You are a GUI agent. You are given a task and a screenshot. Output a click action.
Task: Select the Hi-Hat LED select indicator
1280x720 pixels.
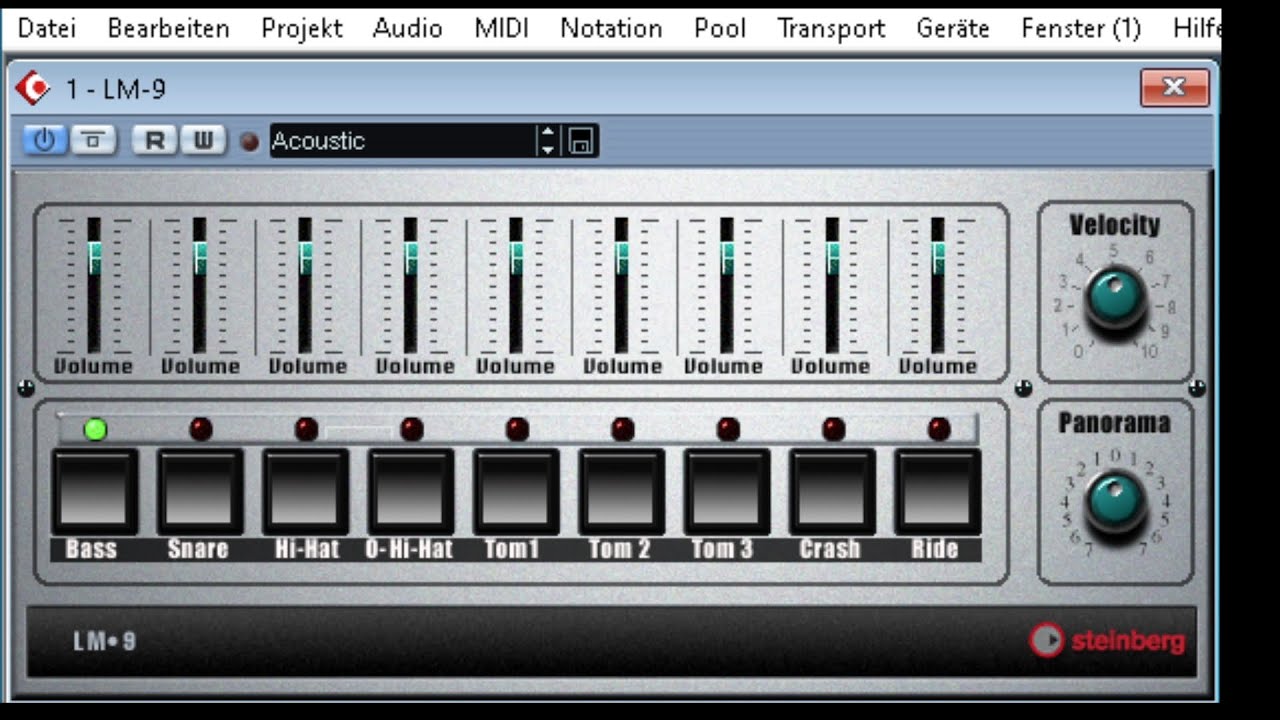click(306, 429)
